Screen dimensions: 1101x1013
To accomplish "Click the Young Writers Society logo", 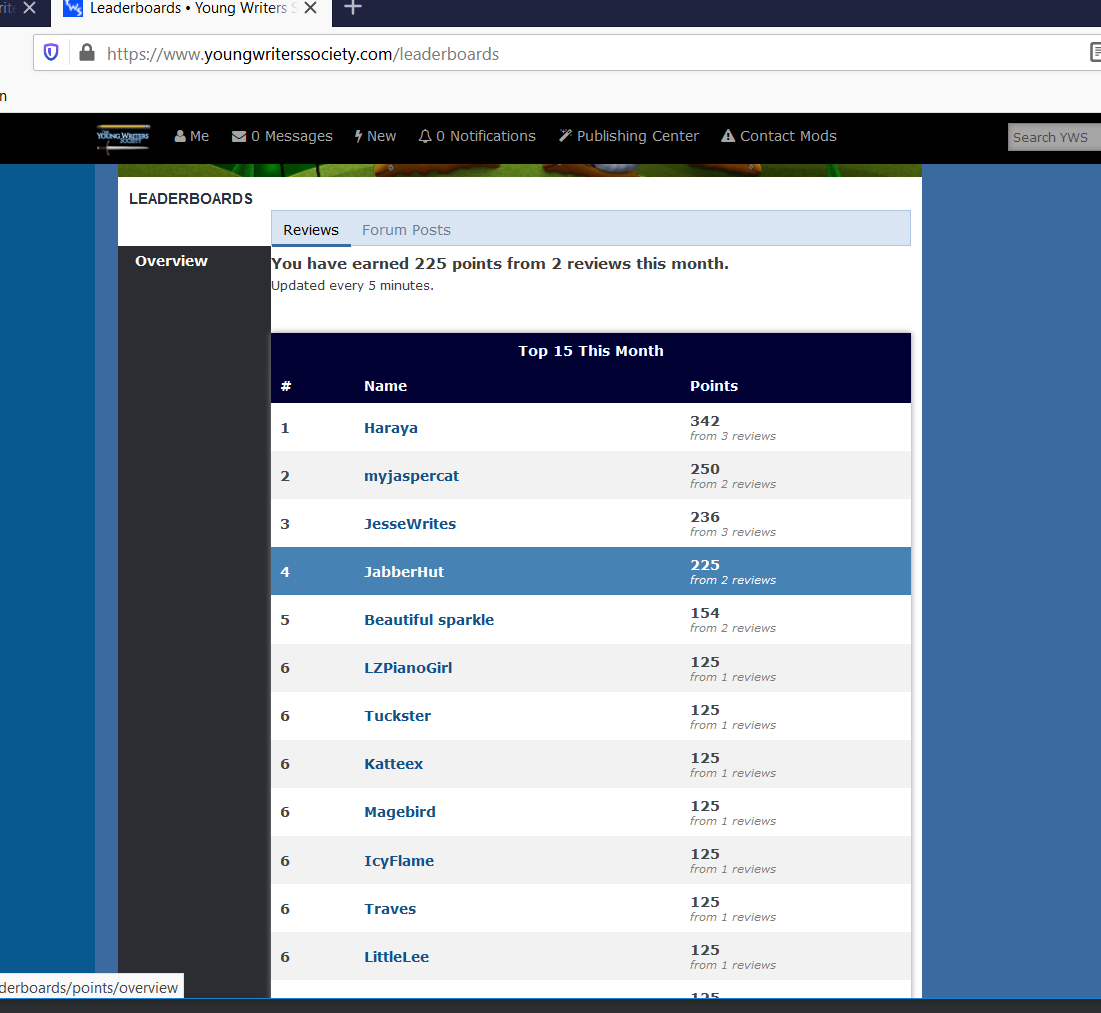I will pos(123,136).
